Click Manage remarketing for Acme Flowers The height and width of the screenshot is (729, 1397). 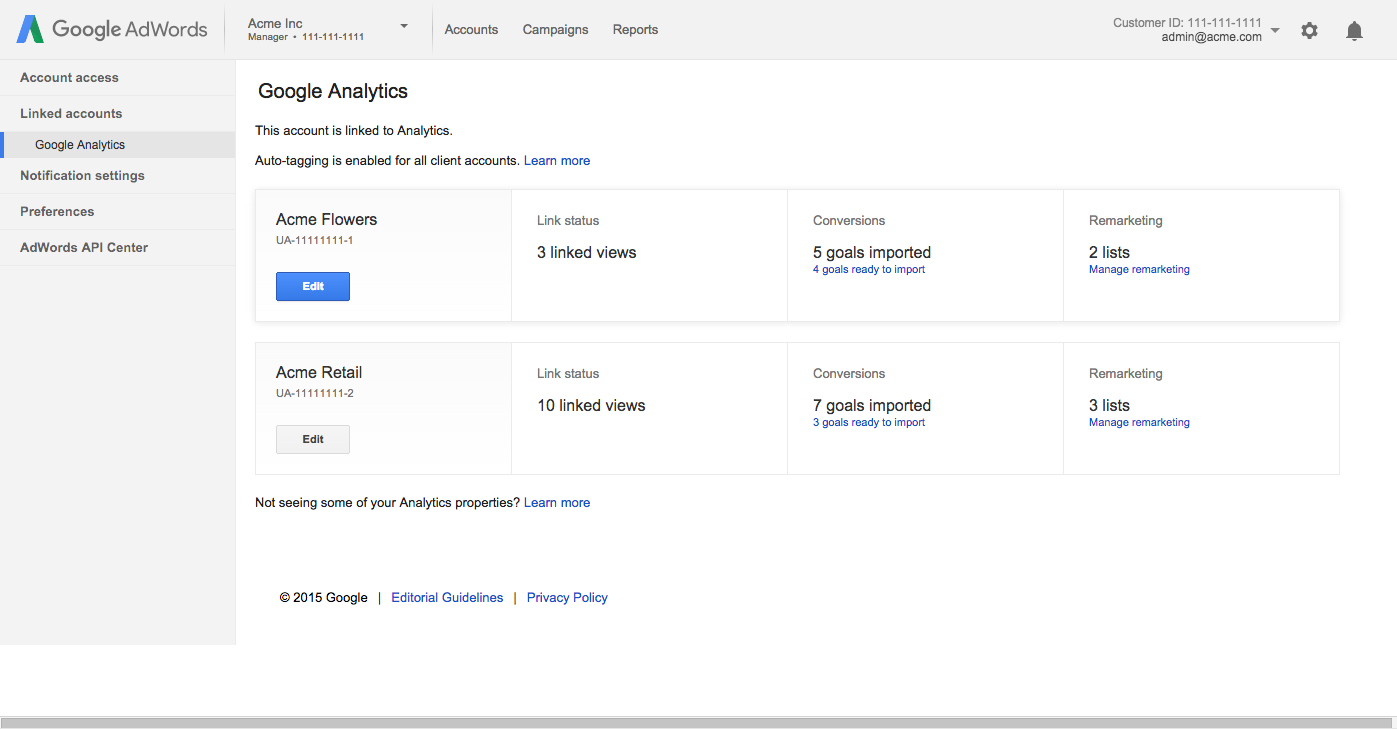pos(1139,270)
